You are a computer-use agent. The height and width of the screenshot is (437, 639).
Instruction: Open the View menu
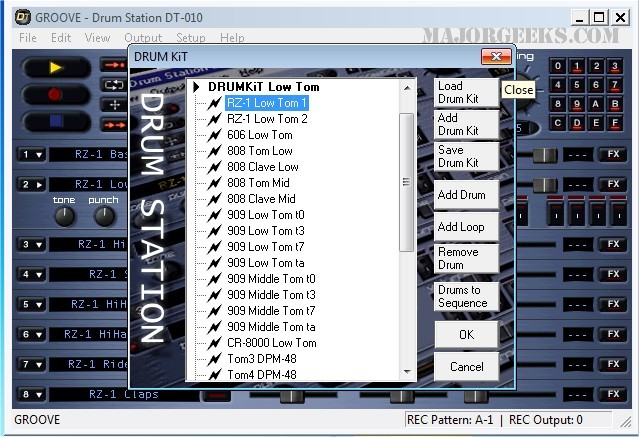[x=97, y=38]
